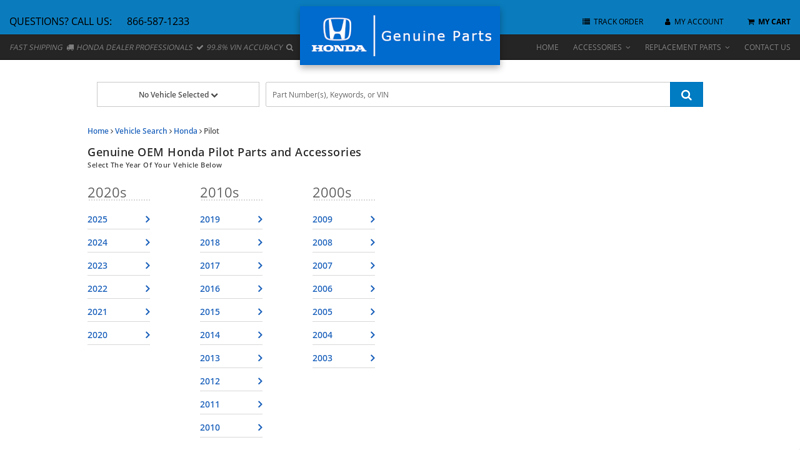Click the arrow next to 2007
This screenshot has height=450, width=800.
tap(372, 265)
